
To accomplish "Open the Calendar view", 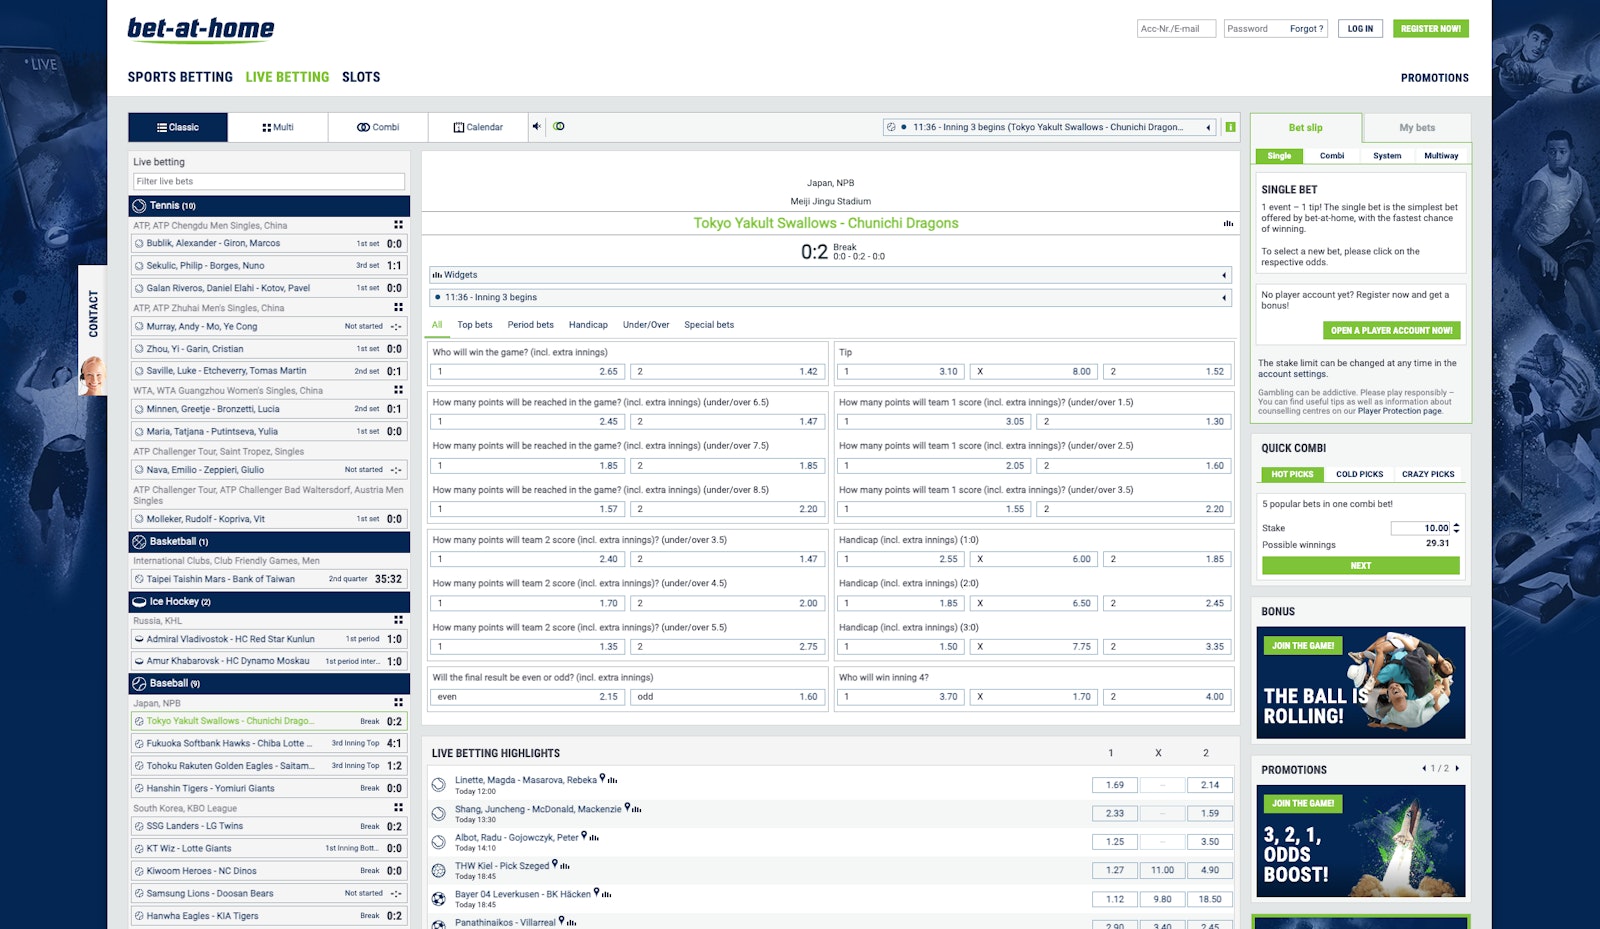I will tap(478, 127).
